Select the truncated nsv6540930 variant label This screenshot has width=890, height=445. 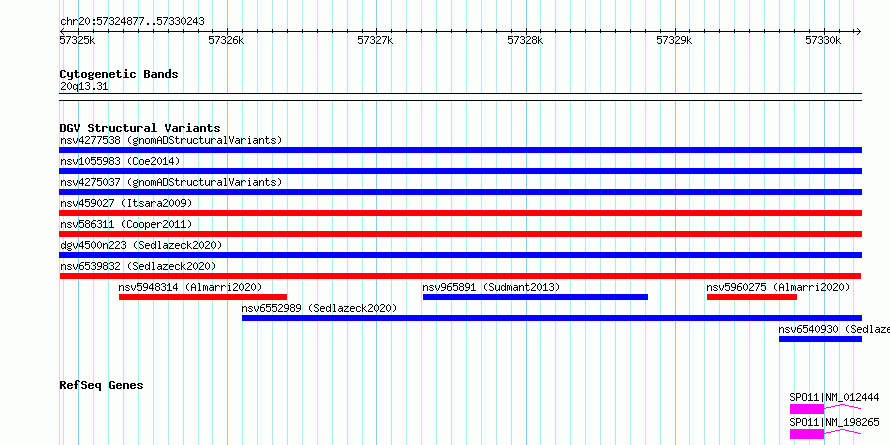(x=834, y=329)
